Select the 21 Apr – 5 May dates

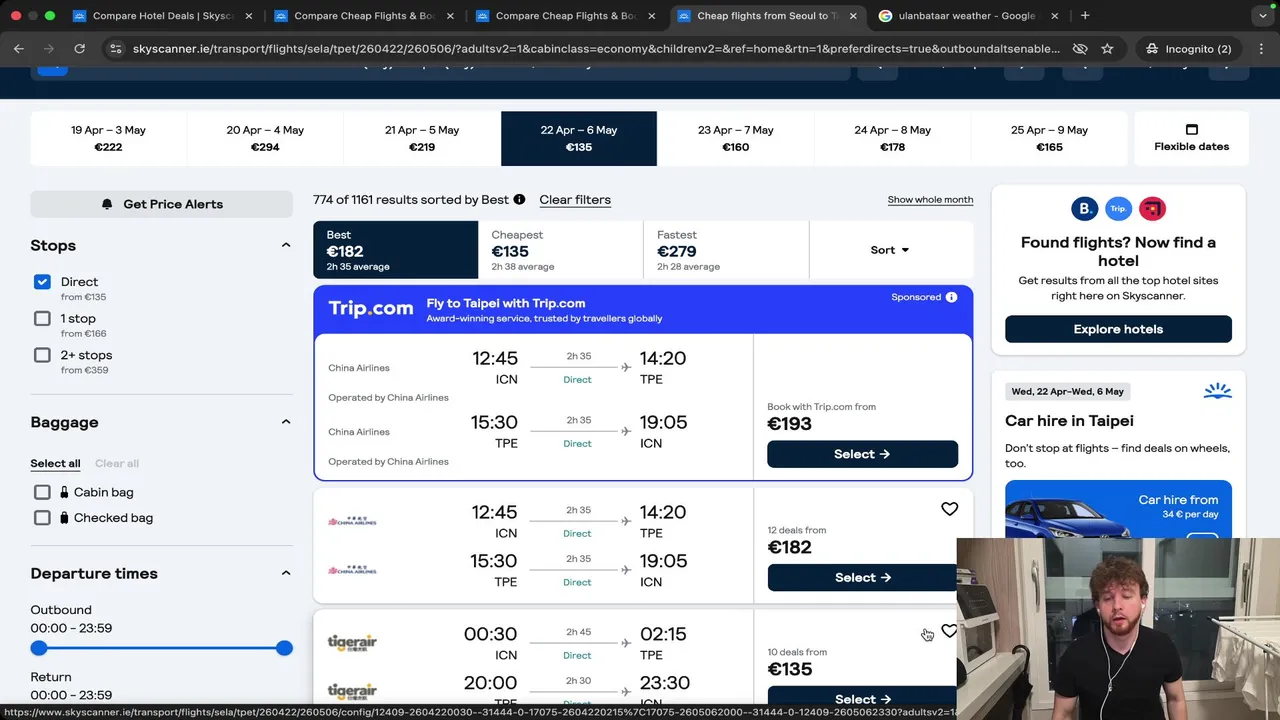(422, 138)
